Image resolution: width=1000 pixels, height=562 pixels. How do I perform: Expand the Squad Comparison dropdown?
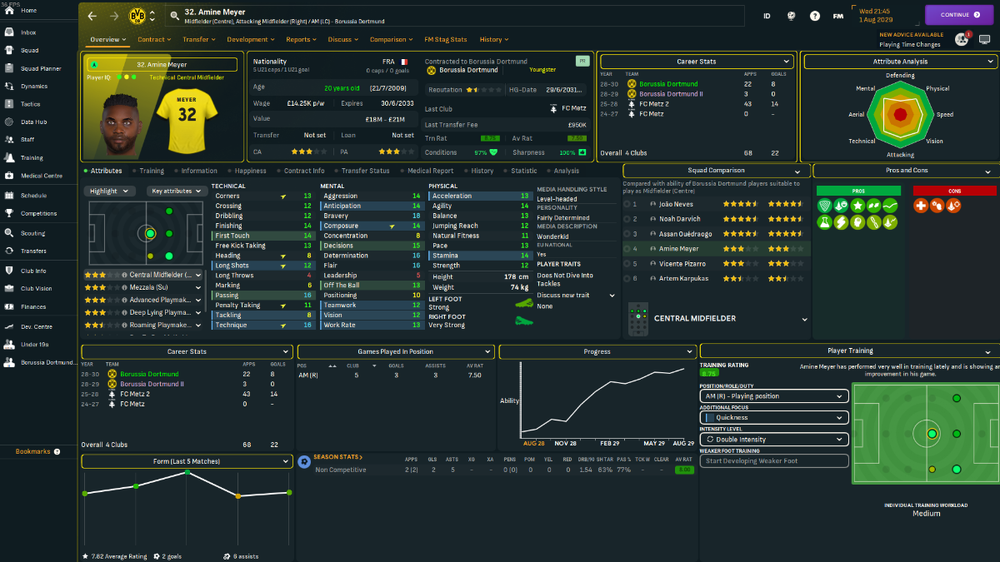[716, 170]
